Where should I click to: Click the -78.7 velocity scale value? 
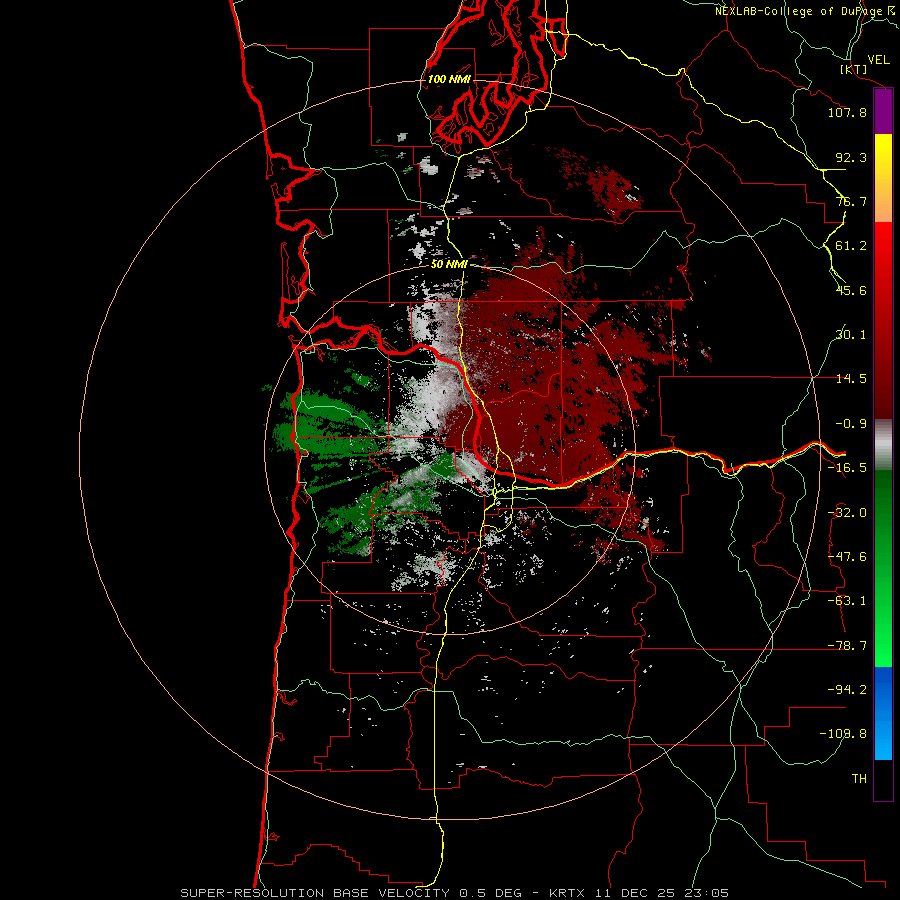coord(847,646)
